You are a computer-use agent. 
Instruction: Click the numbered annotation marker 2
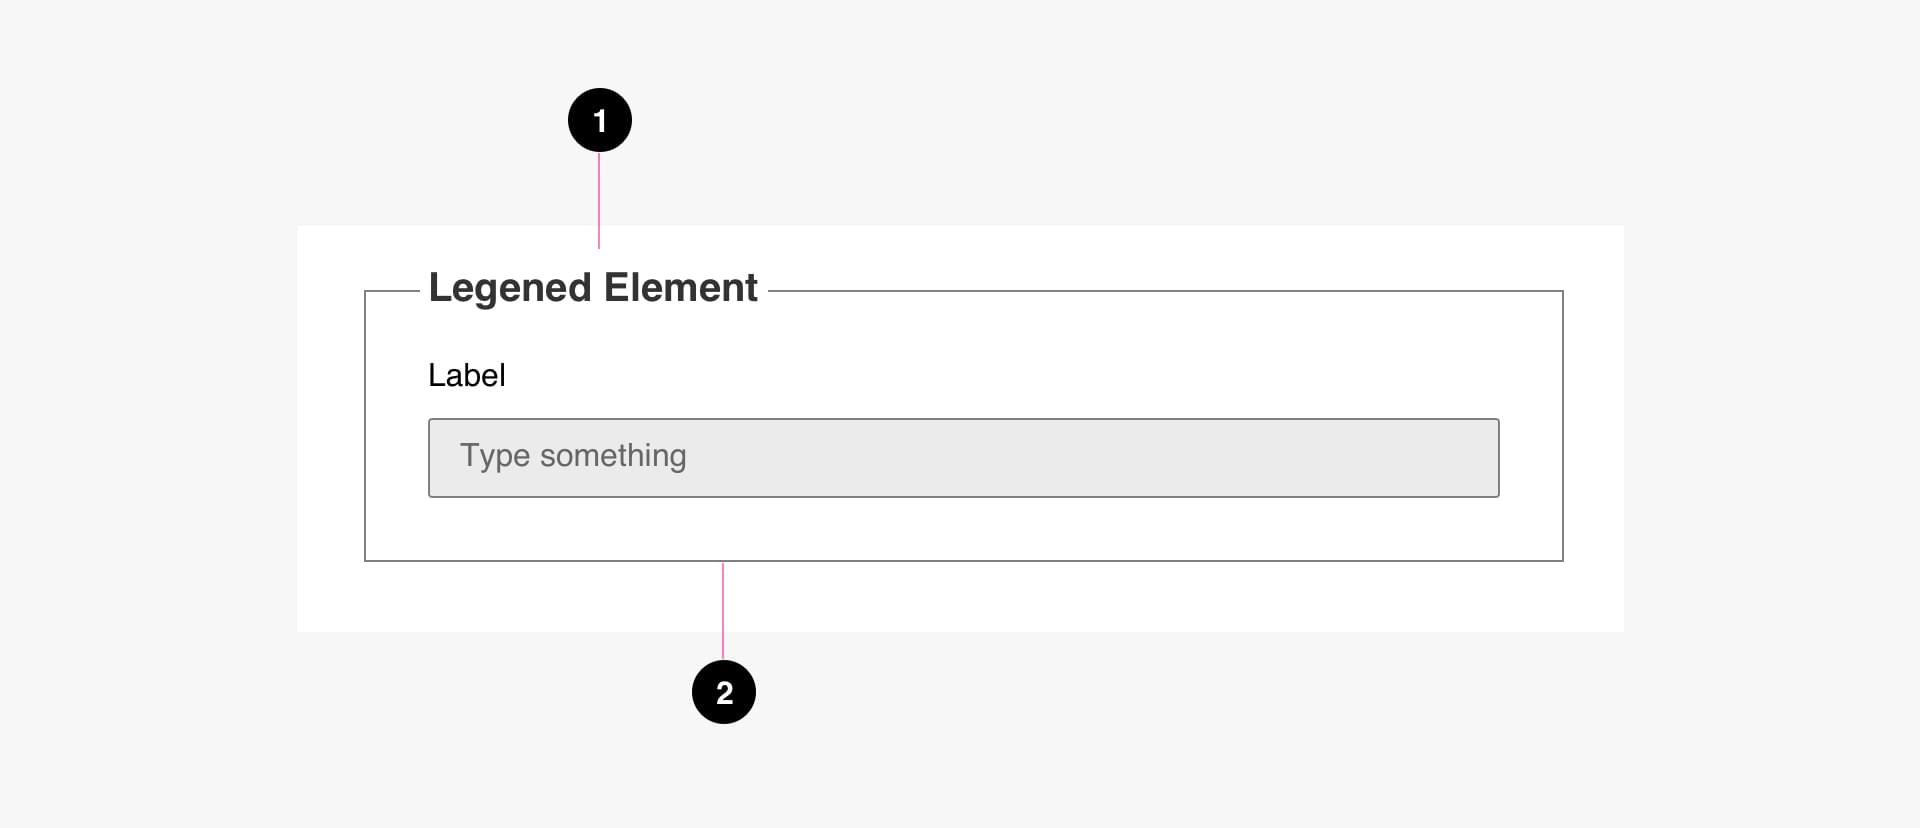(724, 692)
